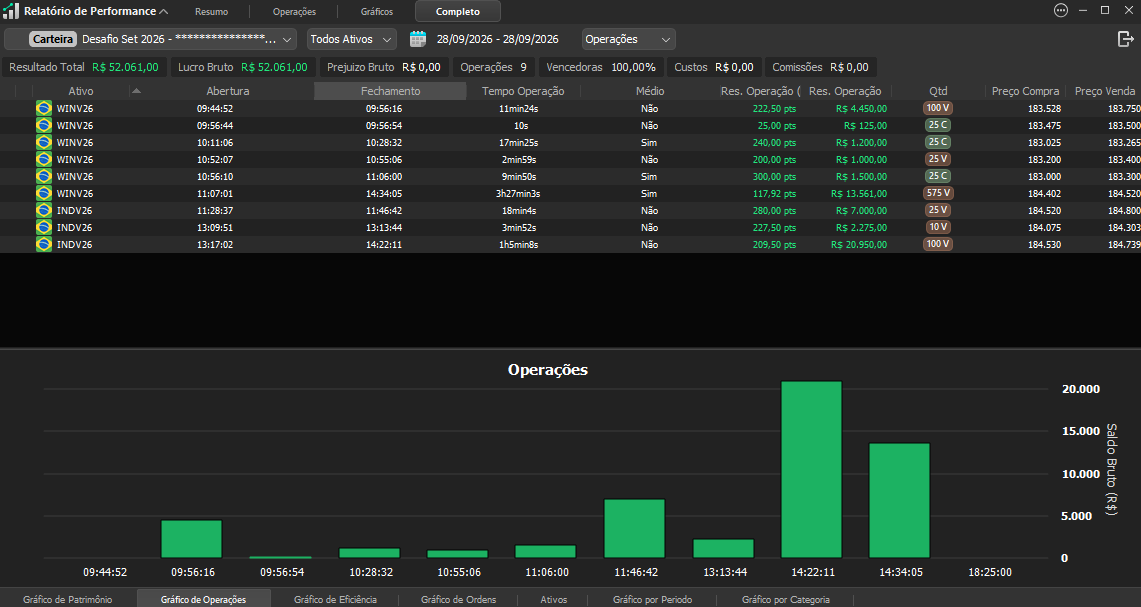The height and width of the screenshot is (607, 1141).
Task: Sort by the Abertura column header
Action: (228, 91)
